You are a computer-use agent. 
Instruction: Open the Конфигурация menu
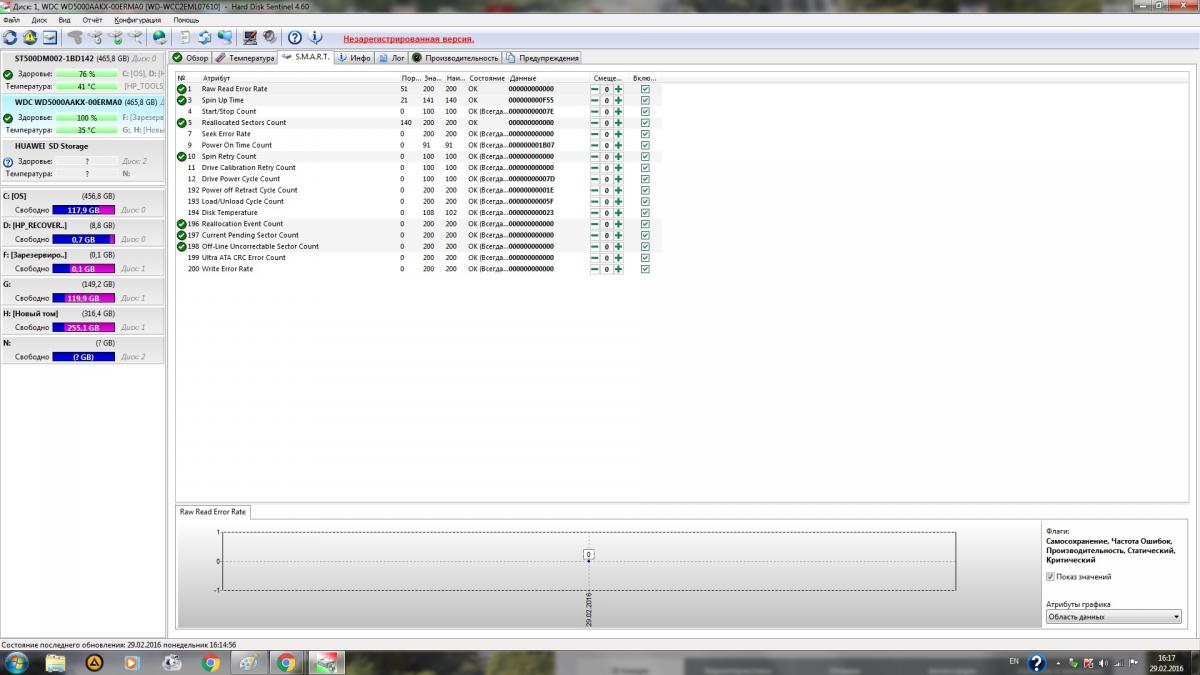138,19
